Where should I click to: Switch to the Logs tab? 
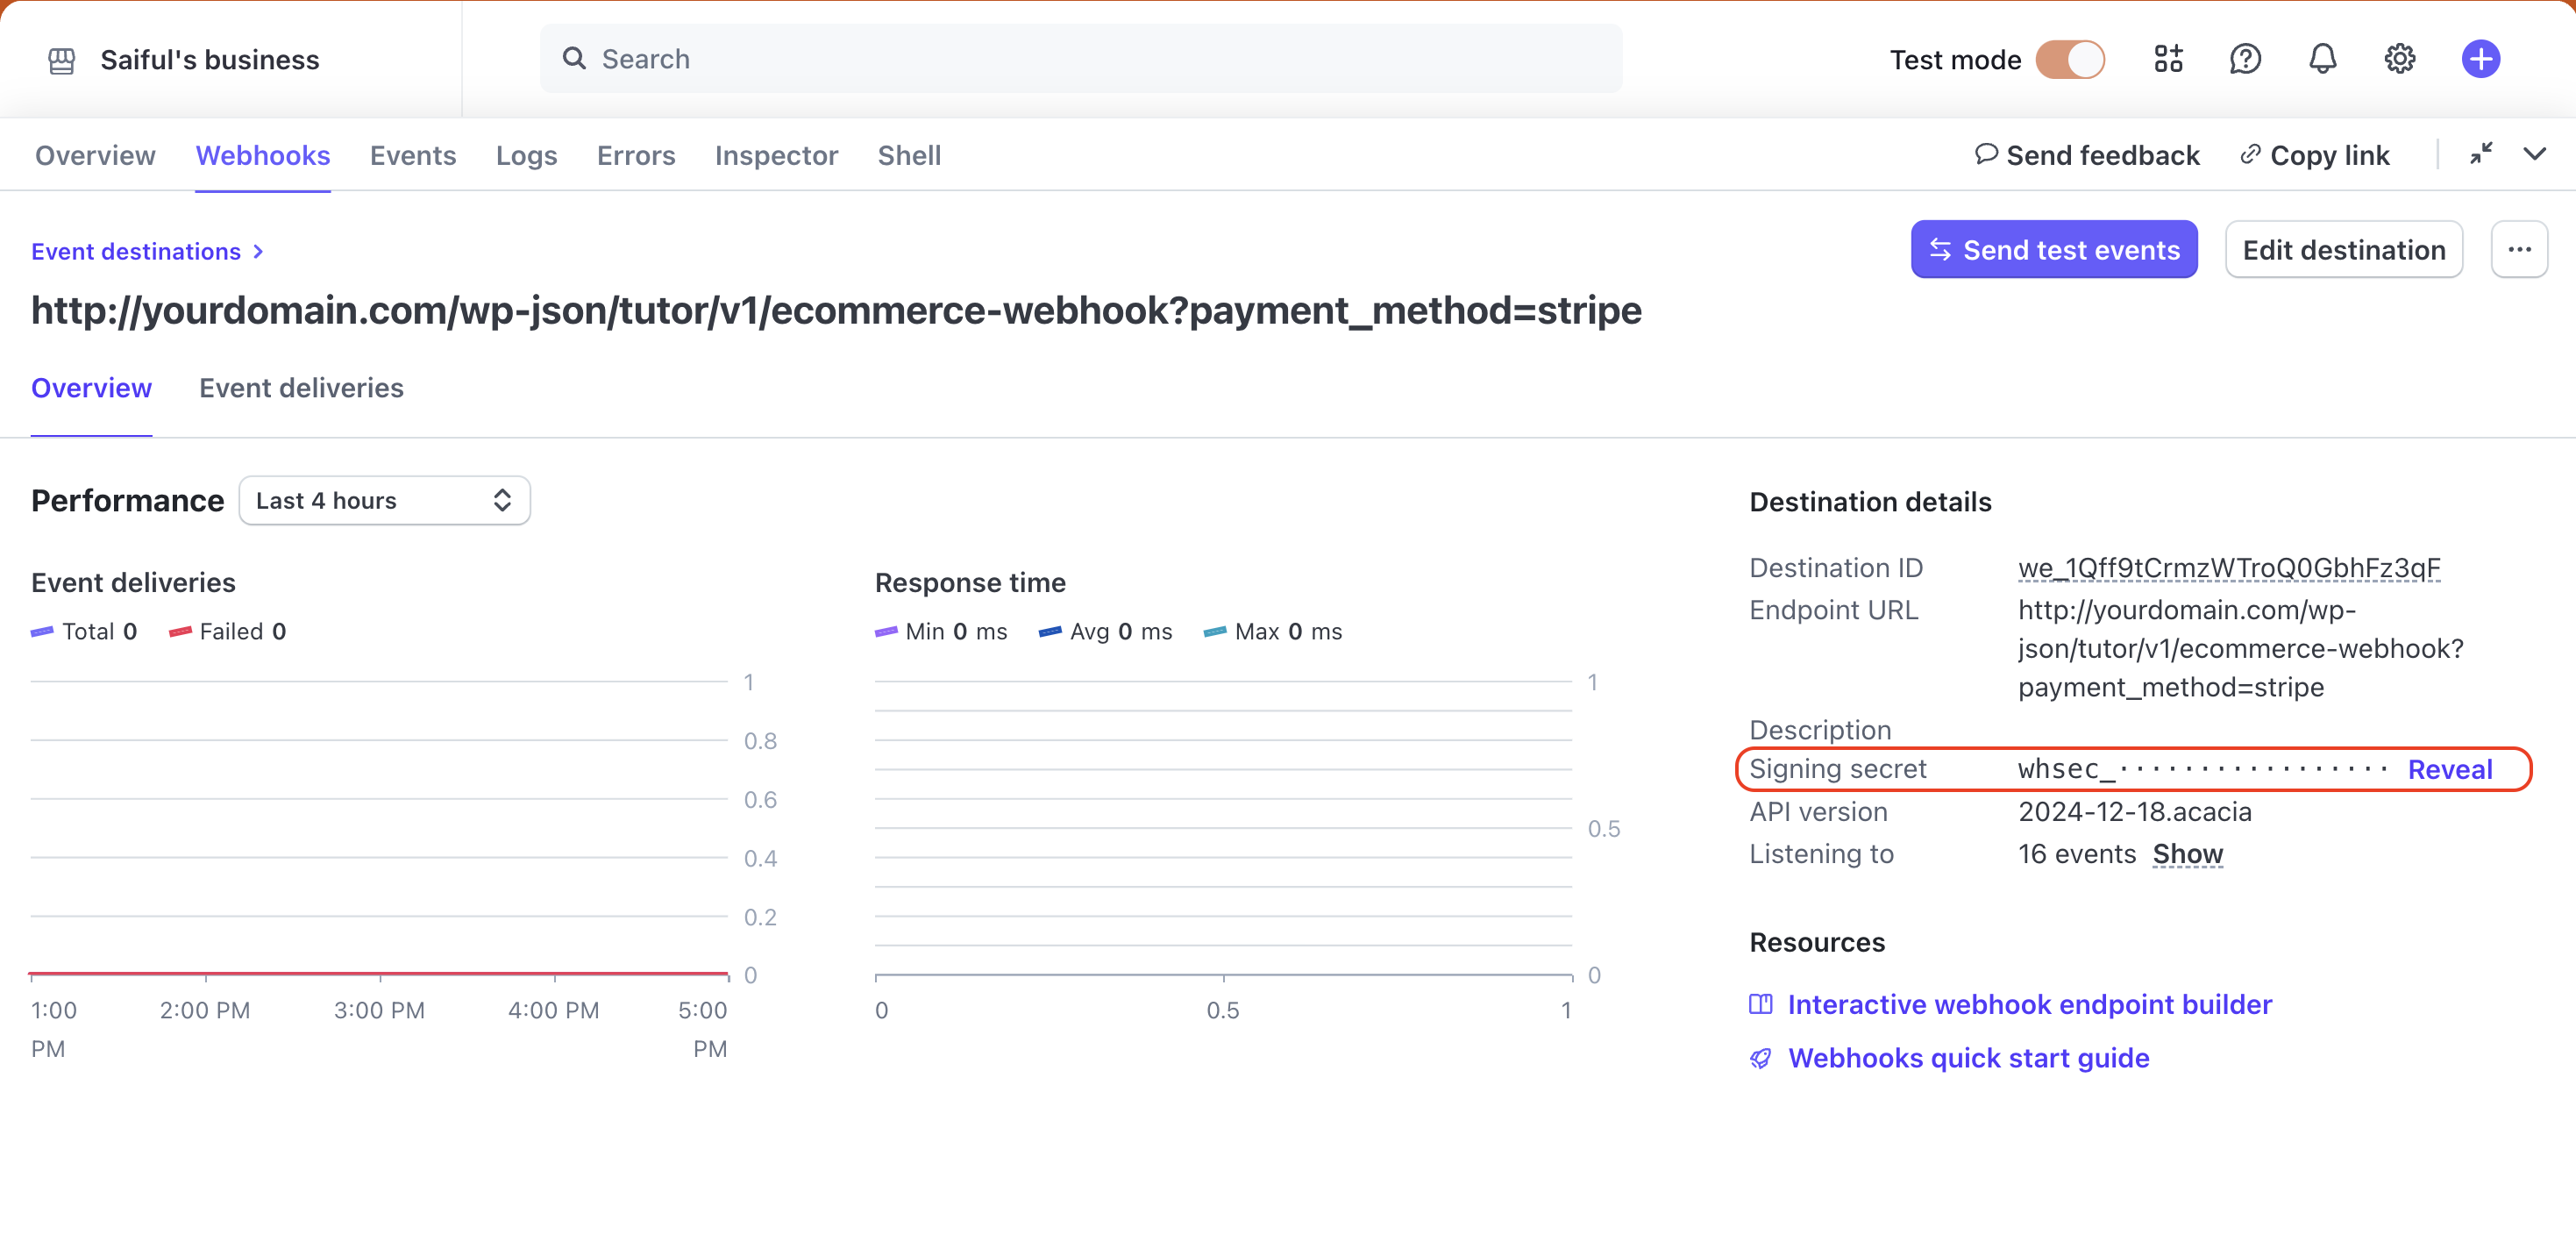pyautogui.click(x=524, y=154)
